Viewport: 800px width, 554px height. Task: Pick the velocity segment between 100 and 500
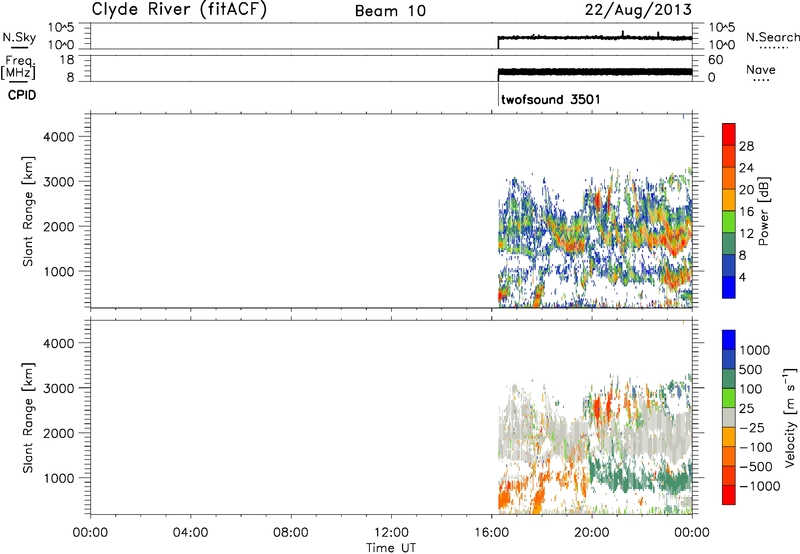(x=729, y=379)
